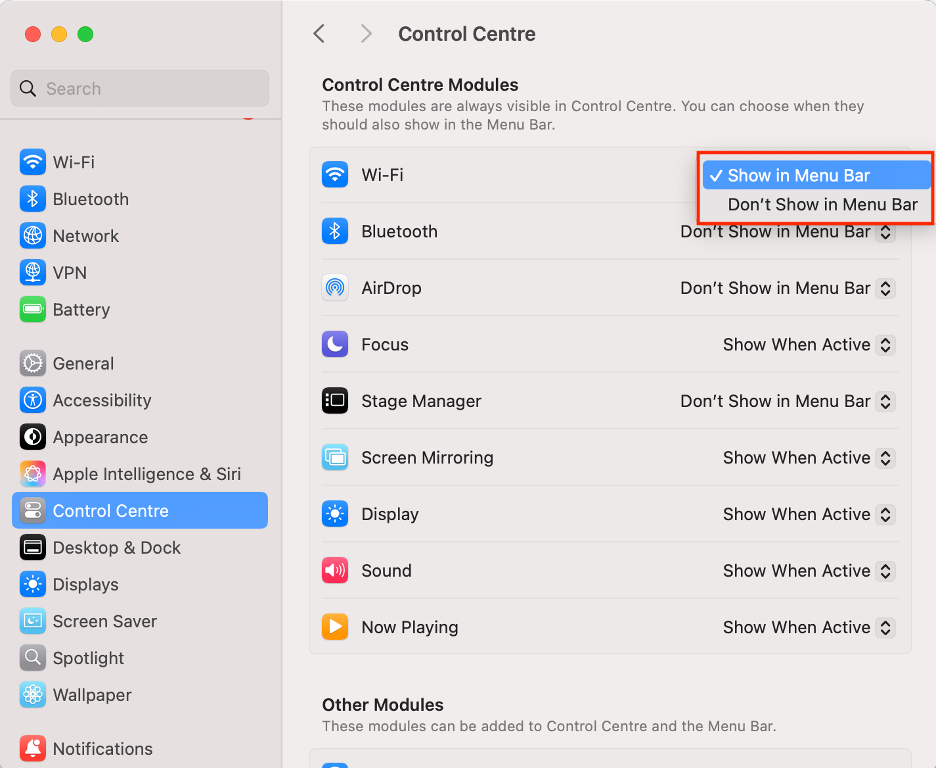Click the Bluetooth icon in Control Centre Modules
Viewport: 936px width, 768px height.
(x=334, y=231)
